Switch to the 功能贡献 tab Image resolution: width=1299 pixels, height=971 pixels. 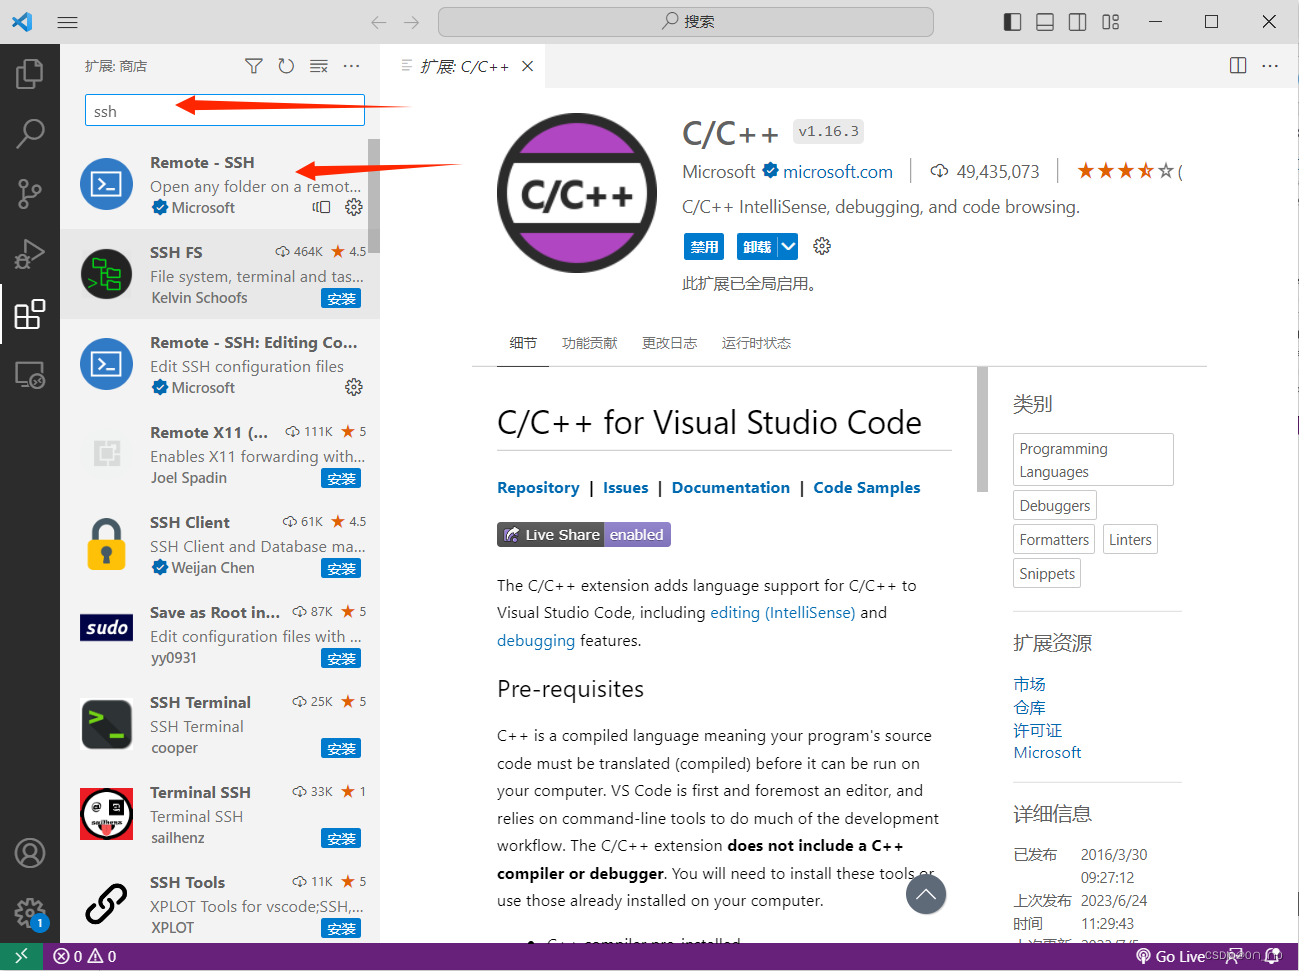590,343
